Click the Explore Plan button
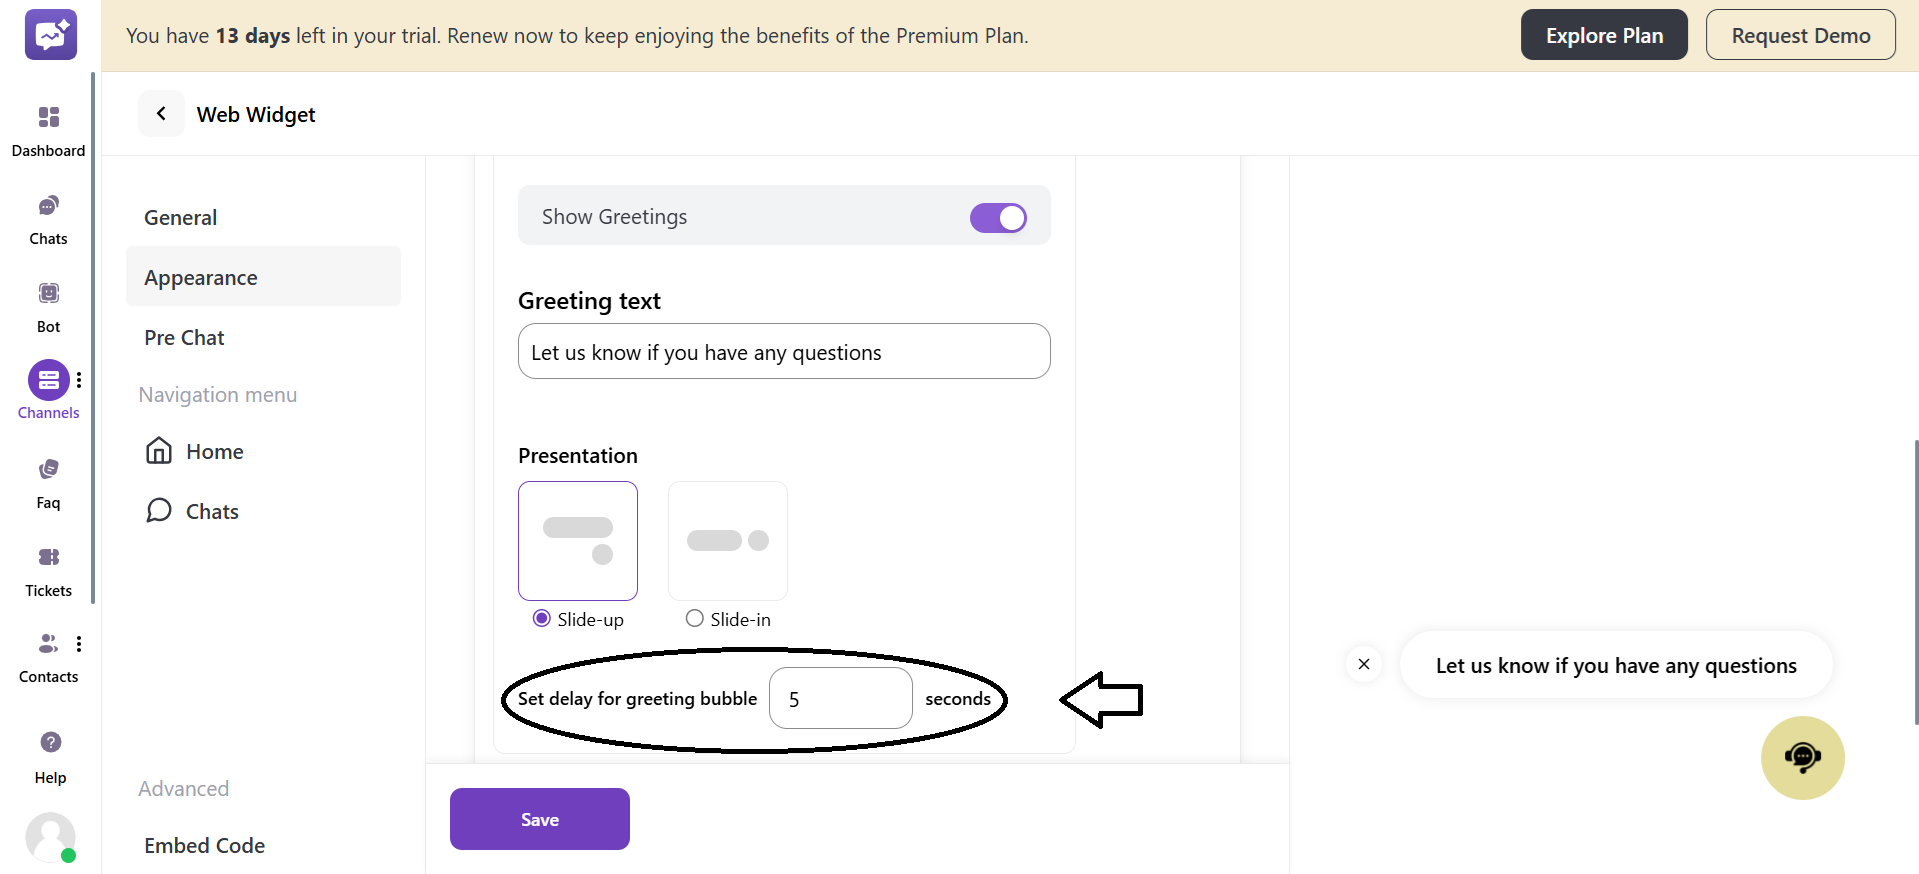The height and width of the screenshot is (874, 1919). click(x=1603, y=35)
